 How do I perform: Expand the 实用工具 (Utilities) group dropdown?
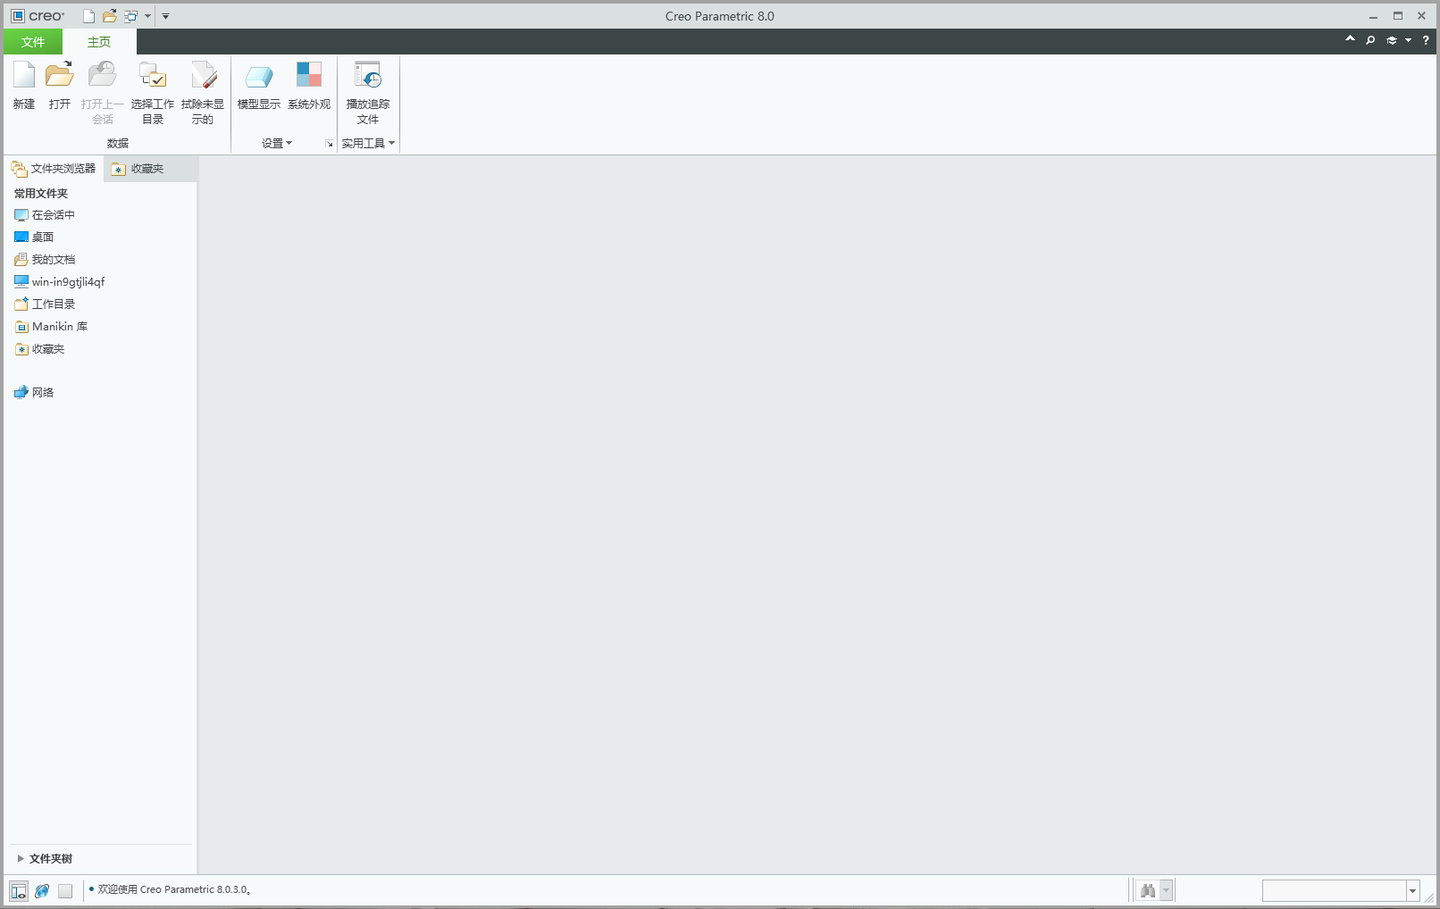[368, 143]
